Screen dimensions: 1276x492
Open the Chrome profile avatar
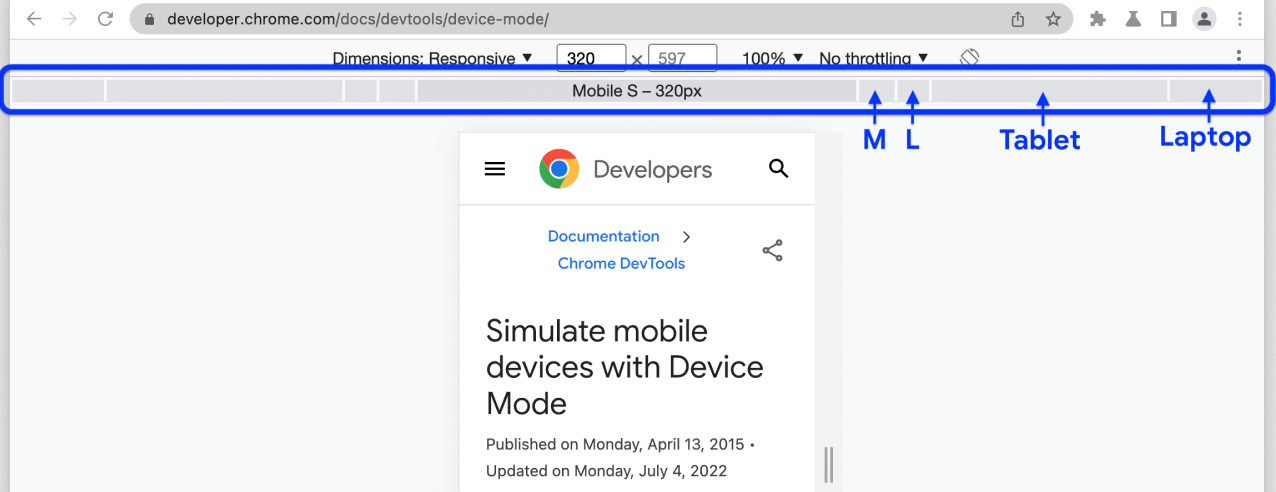point(1205,19)
